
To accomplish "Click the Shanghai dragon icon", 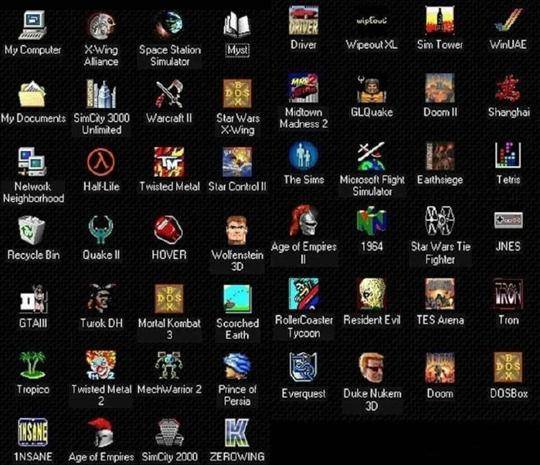I will (x=508, y=88).
